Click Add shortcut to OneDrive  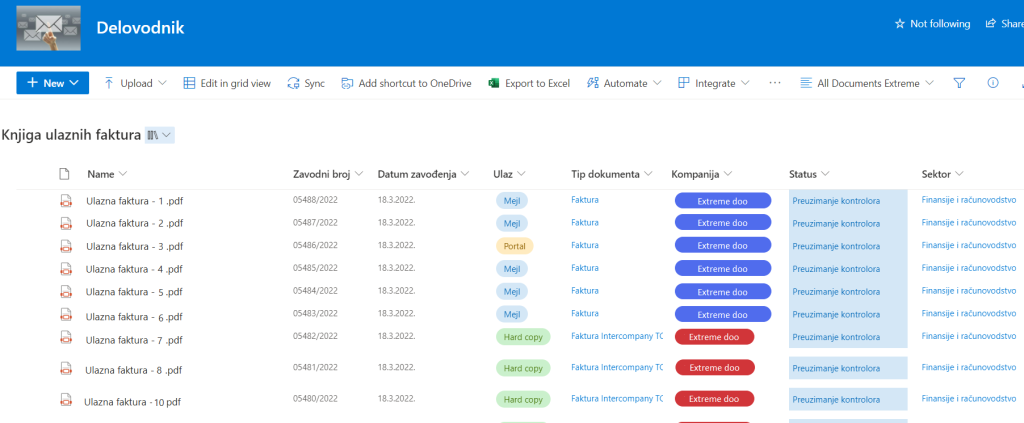click(406, 83)
